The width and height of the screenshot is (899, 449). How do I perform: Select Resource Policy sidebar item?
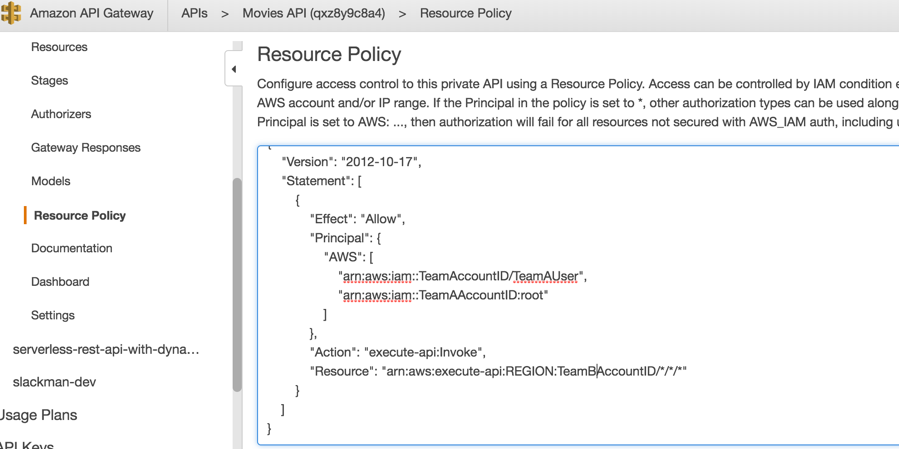pos(80,216)
